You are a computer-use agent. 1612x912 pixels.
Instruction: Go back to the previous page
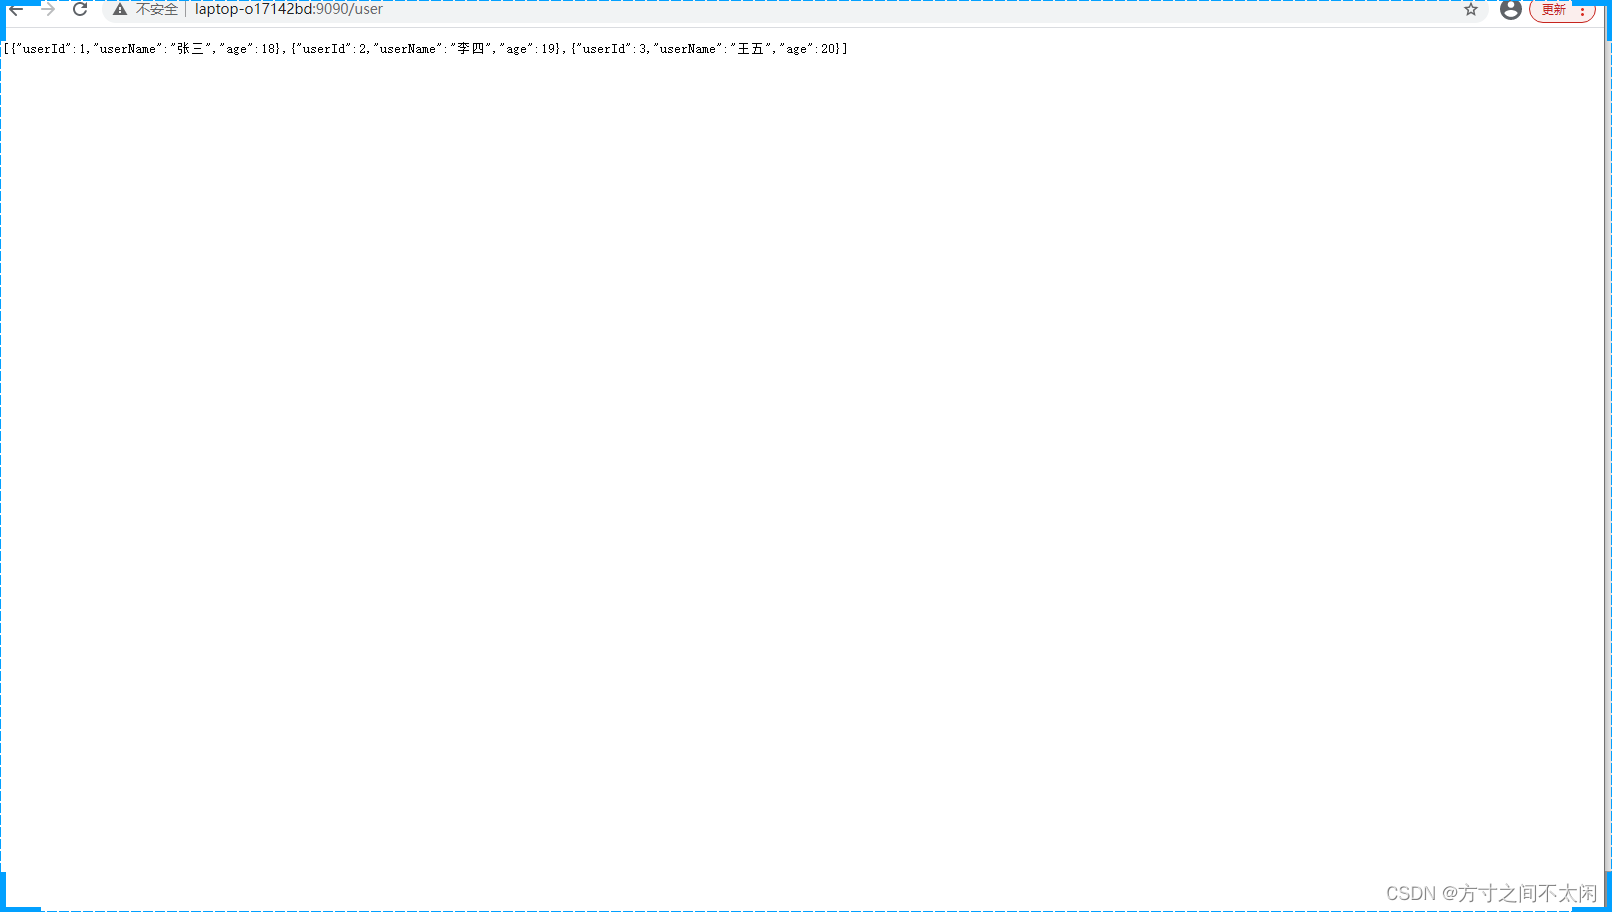coord(16,9)
